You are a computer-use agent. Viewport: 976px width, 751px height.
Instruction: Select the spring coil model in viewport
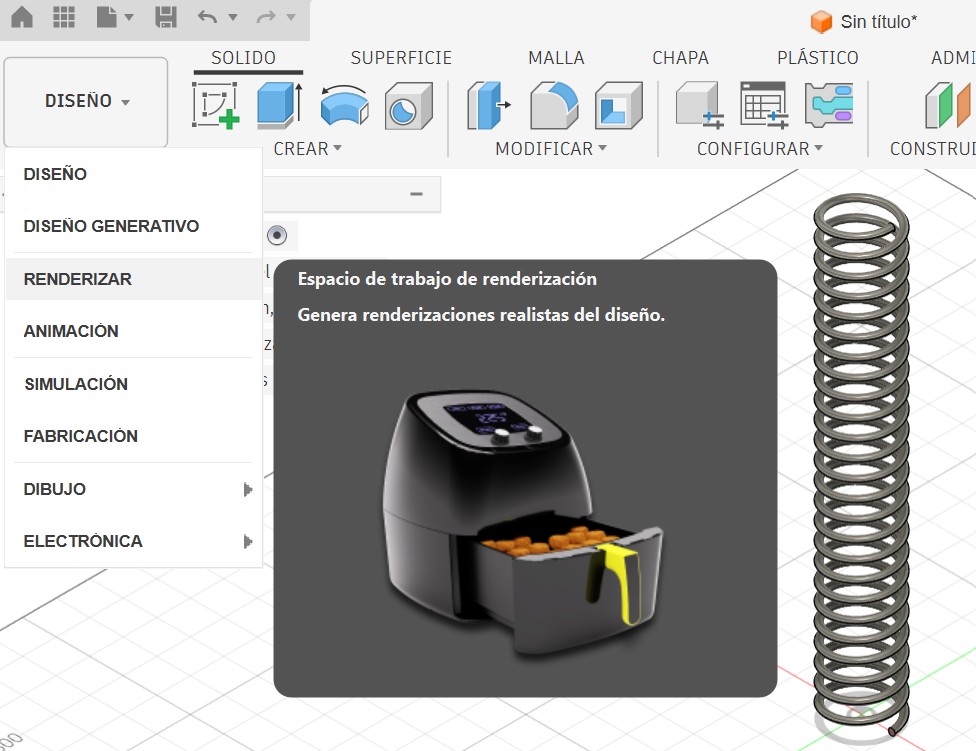point(861,467)
